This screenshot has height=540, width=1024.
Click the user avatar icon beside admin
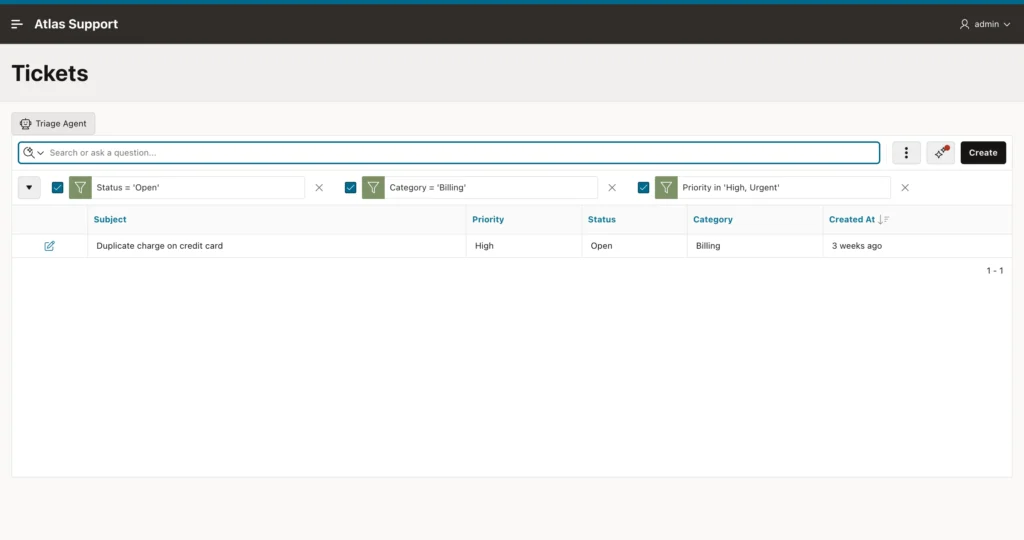click(965, 24)
